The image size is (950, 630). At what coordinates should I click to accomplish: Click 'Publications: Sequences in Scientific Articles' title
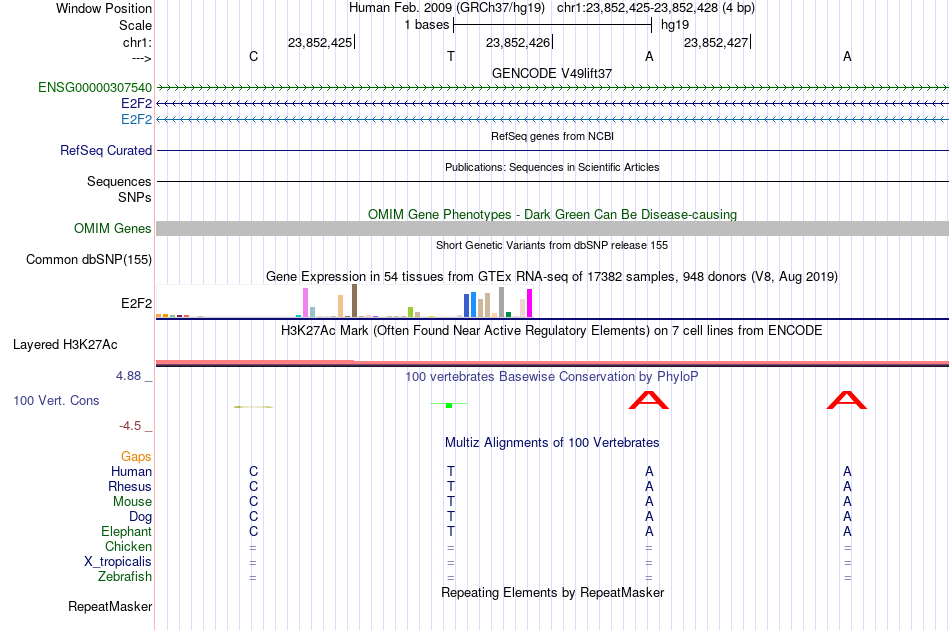click(x=552, y=167)
